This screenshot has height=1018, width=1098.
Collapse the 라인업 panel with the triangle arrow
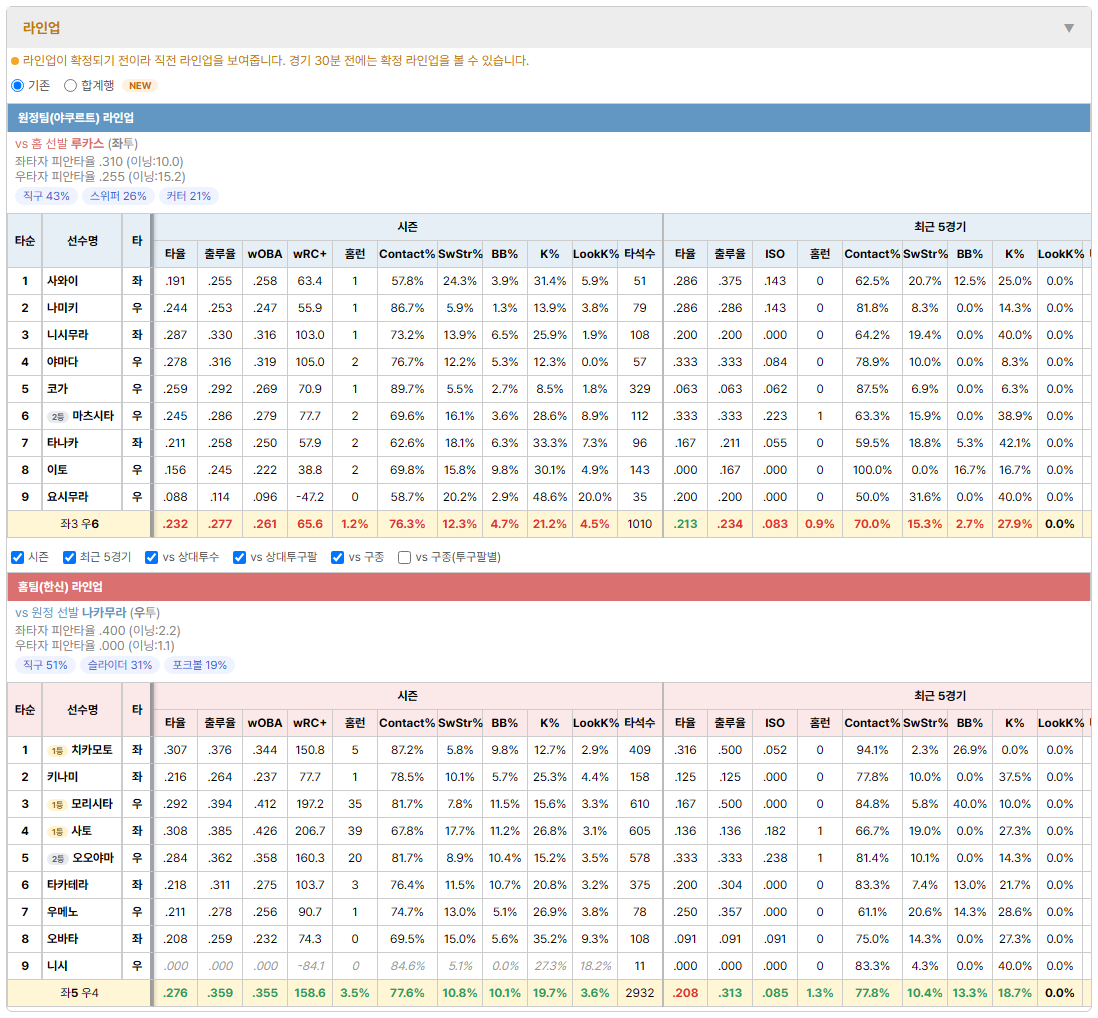[1069, 28]
